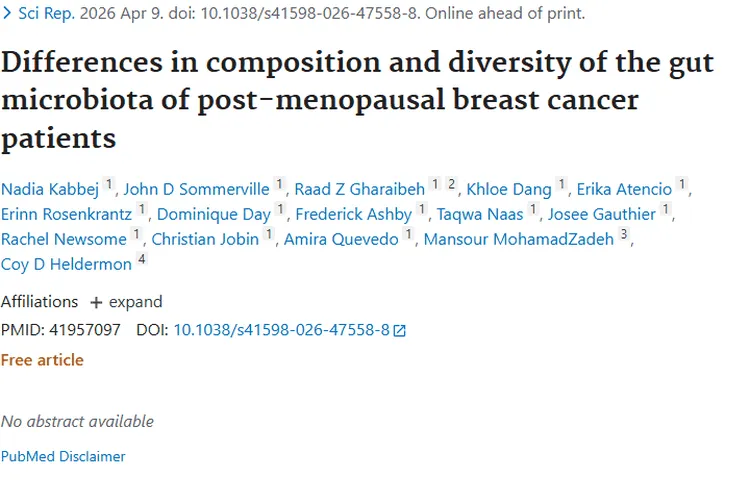Screen dimensions: 750x500
Task: Click author Khloe Dang
Action: click(x=509, y=188)
